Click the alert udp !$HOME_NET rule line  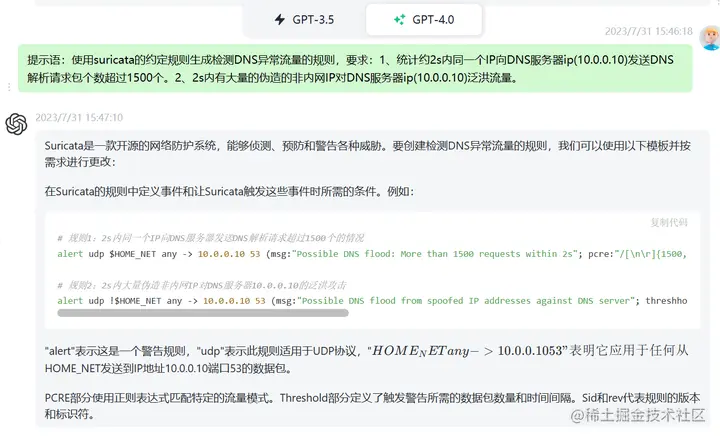[372, 301]
